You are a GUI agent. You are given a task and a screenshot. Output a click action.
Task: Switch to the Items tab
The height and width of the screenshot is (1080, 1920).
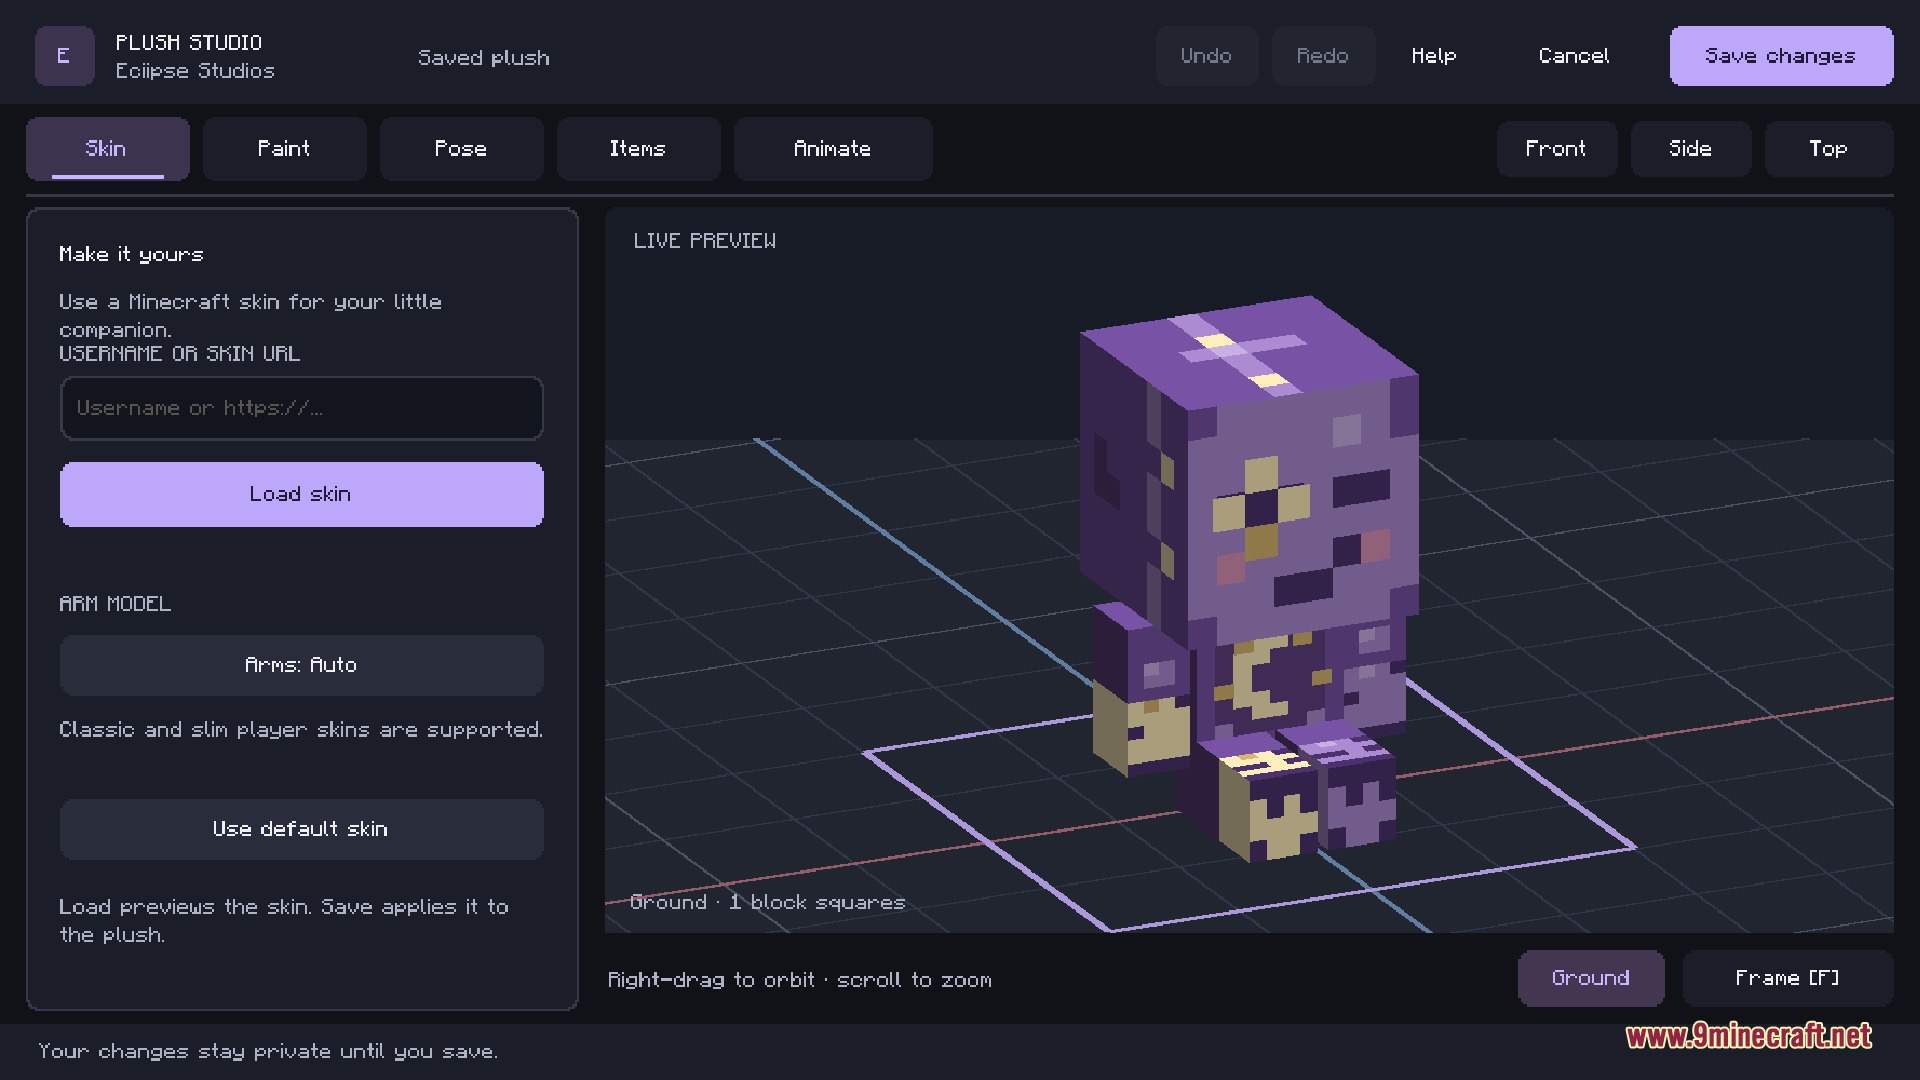pyautogui.click(x=638, y=149)
